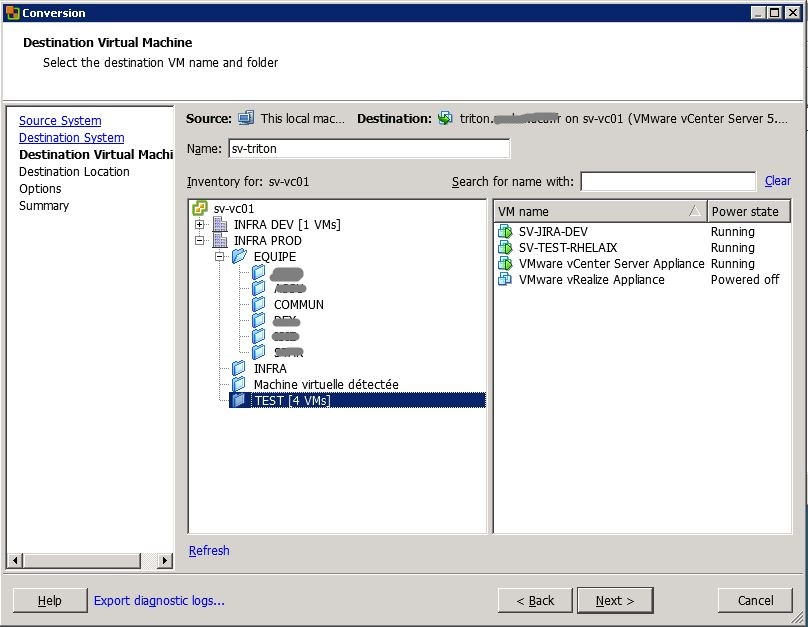Click the Search for name with field
The width and height of the screenshot is (808, 627).
click(668, 181)
